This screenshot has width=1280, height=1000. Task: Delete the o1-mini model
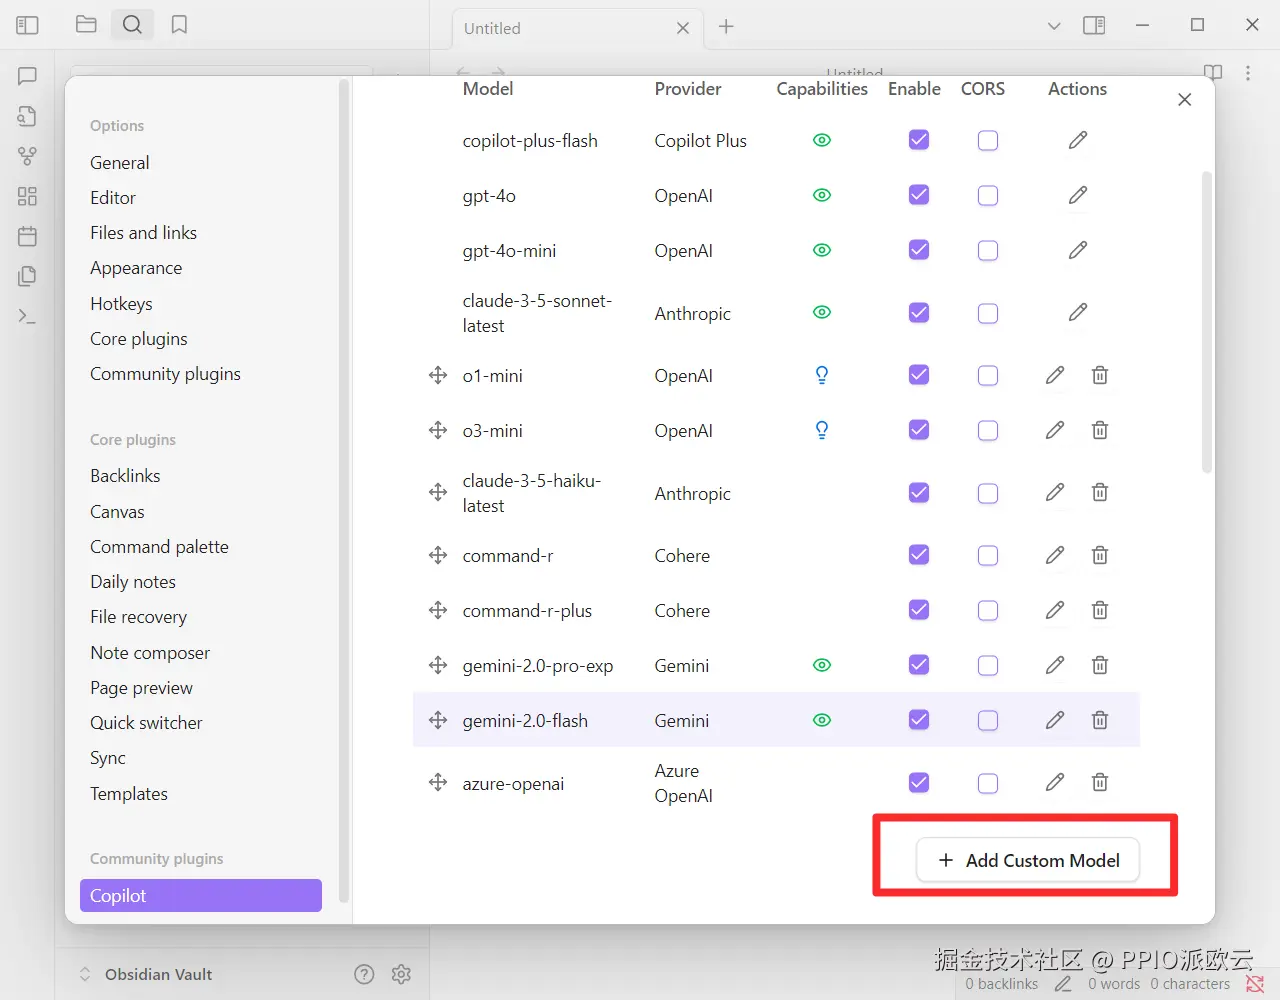[1100, 375]
